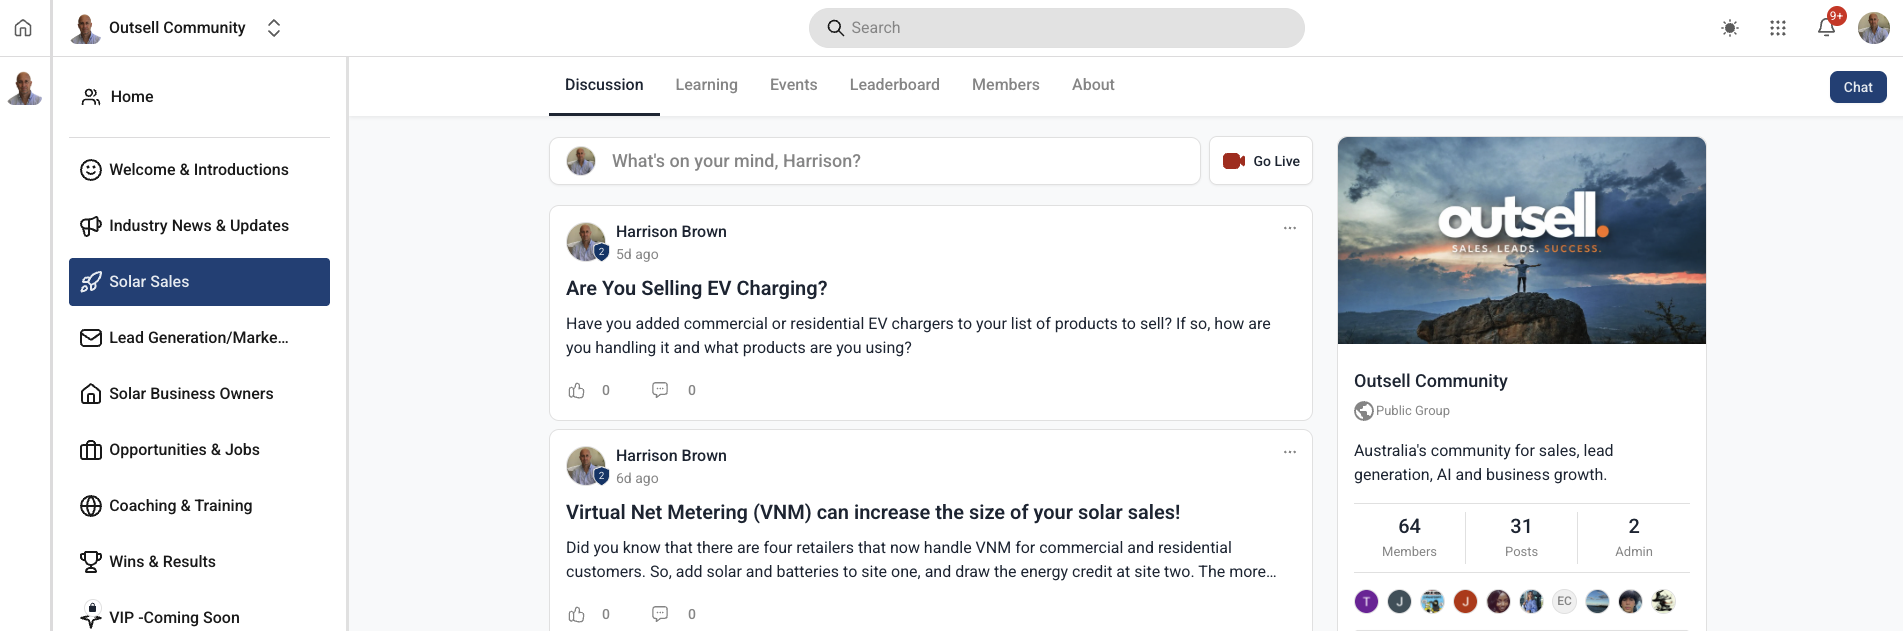Open the About tab
The width and height of the screenshot is (1903, 631).
tap(1093, 85)
